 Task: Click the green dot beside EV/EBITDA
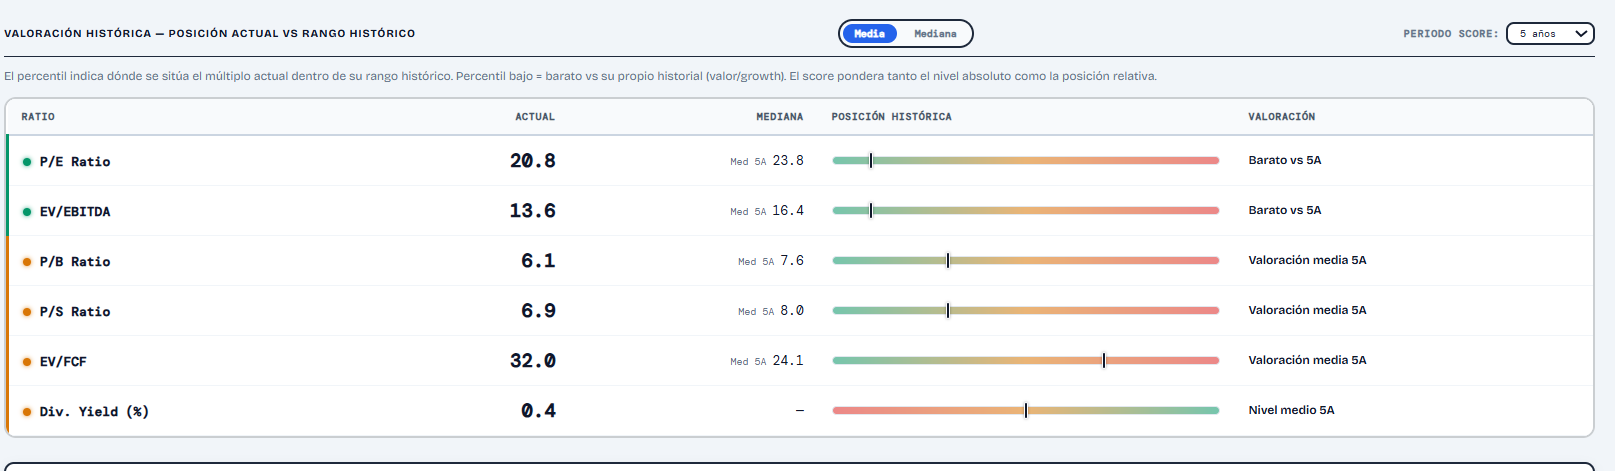27,212
